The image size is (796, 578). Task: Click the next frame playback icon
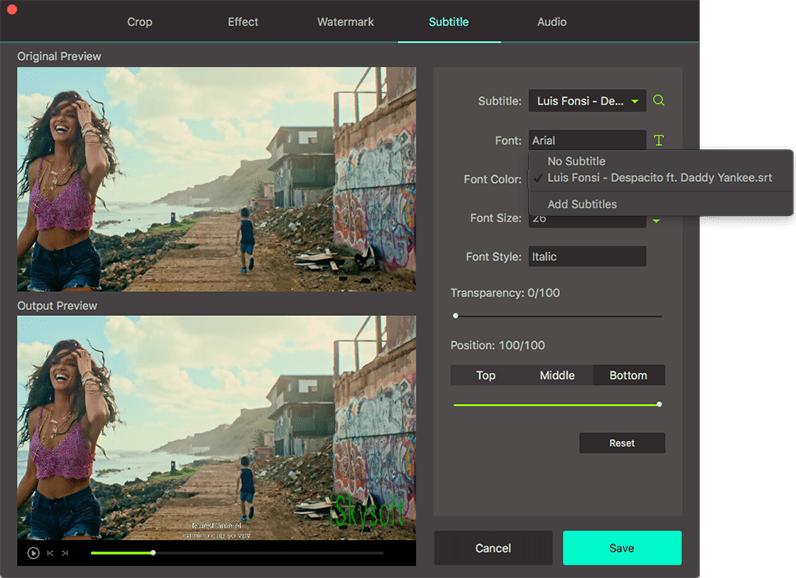[x=65, y=553]
